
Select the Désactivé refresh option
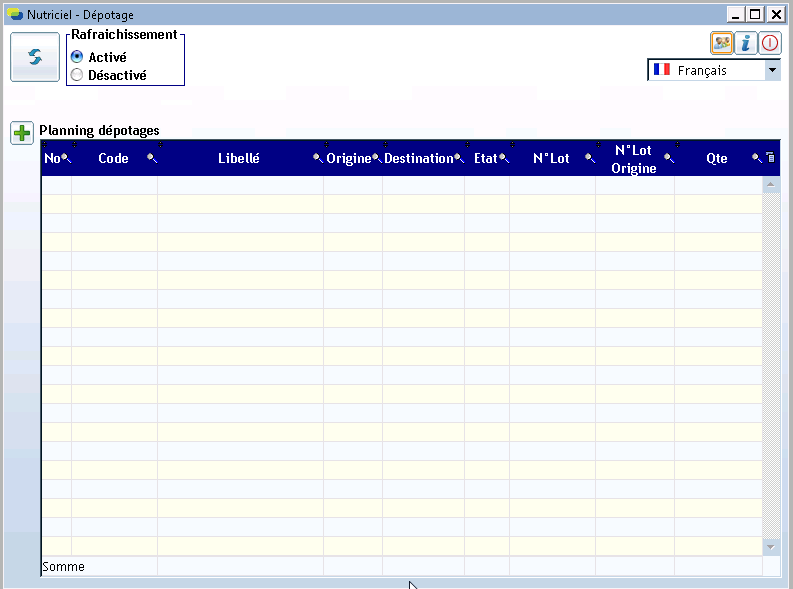tap(109, 75)
